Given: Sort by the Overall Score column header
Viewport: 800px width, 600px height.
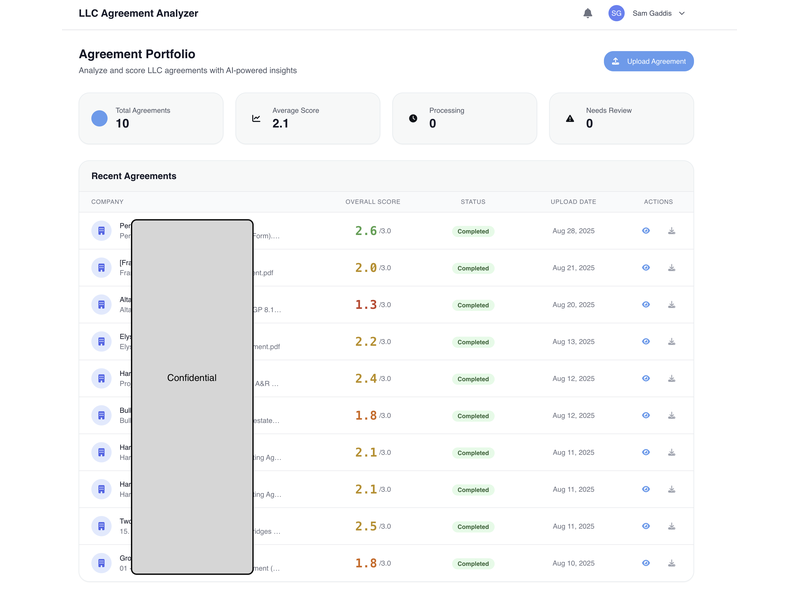Looking at the screenshot, I should 371,201.
